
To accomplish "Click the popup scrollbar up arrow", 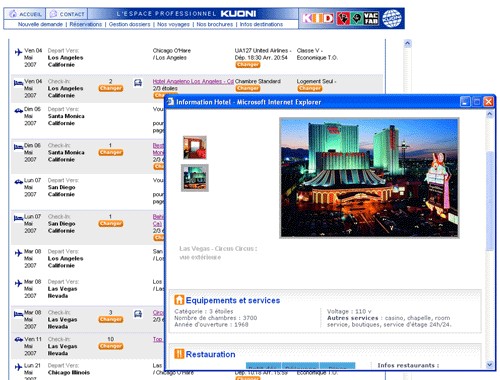I will pyautogui.click(x=489, y=114).
